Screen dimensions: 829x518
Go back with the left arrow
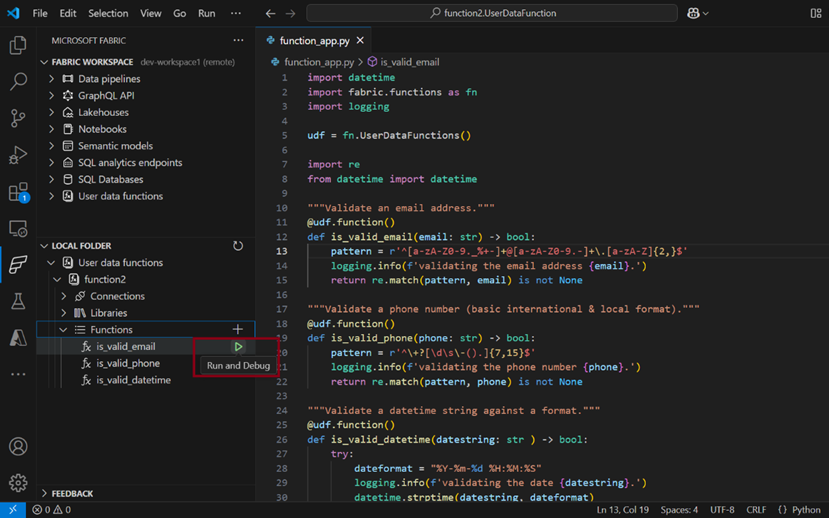point(270,13)
